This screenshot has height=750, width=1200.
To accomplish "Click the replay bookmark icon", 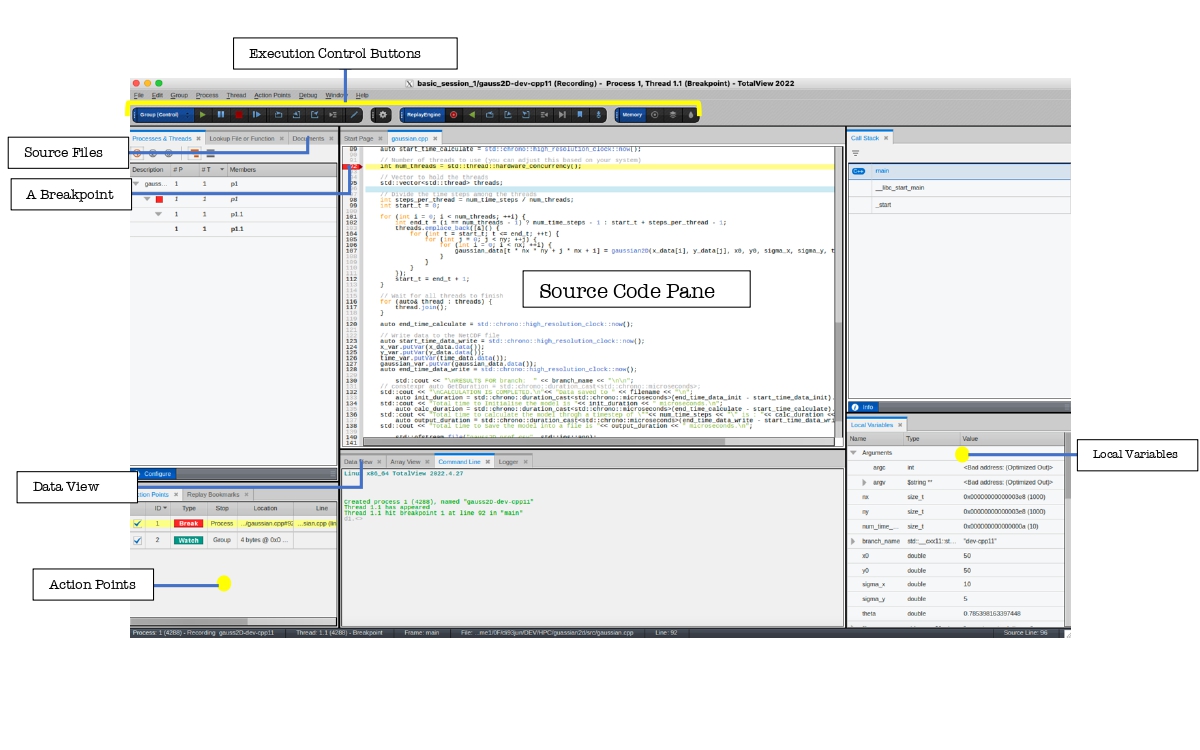I will coord(580,115).
